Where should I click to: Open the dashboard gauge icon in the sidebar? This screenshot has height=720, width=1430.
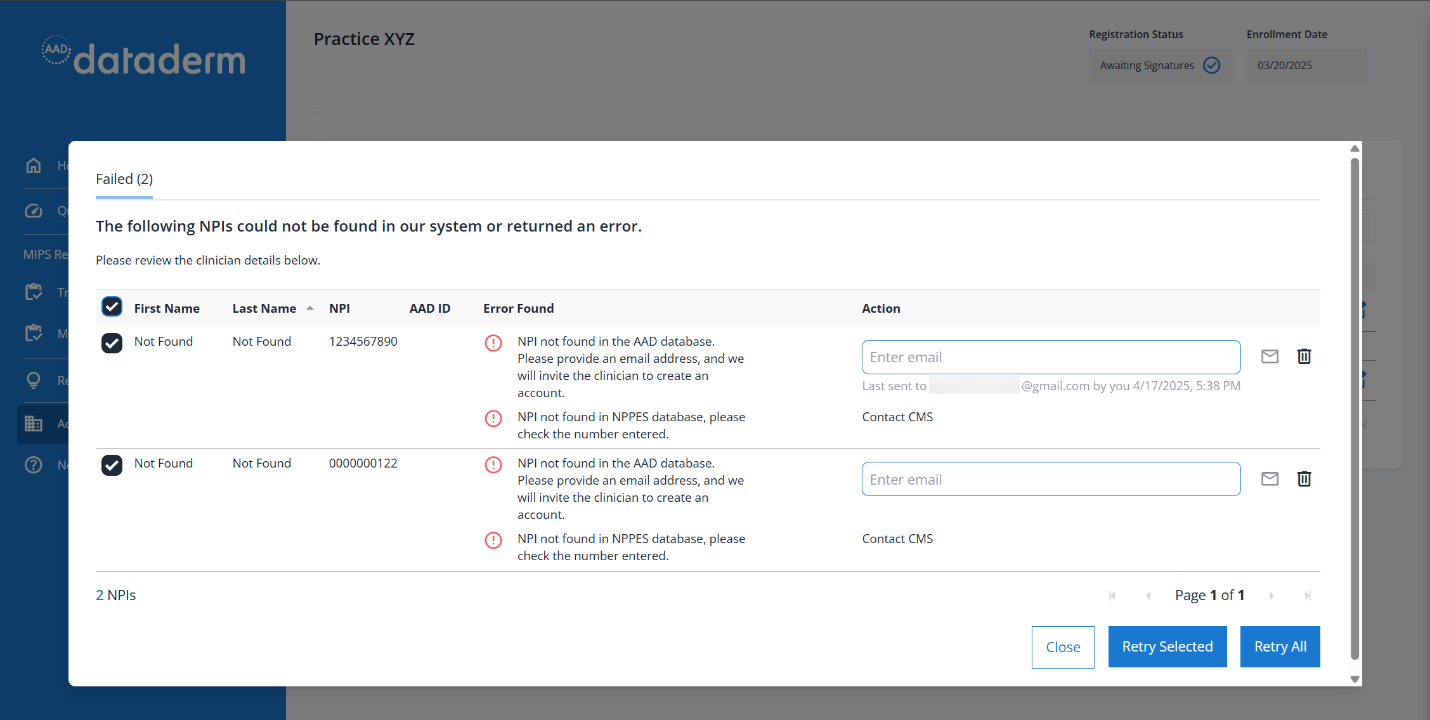tap(33, 211)
